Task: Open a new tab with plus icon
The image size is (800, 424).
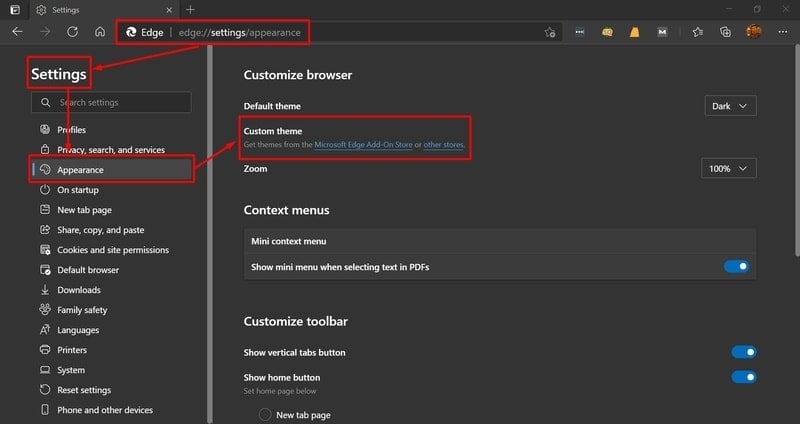Action: point(190,10)
